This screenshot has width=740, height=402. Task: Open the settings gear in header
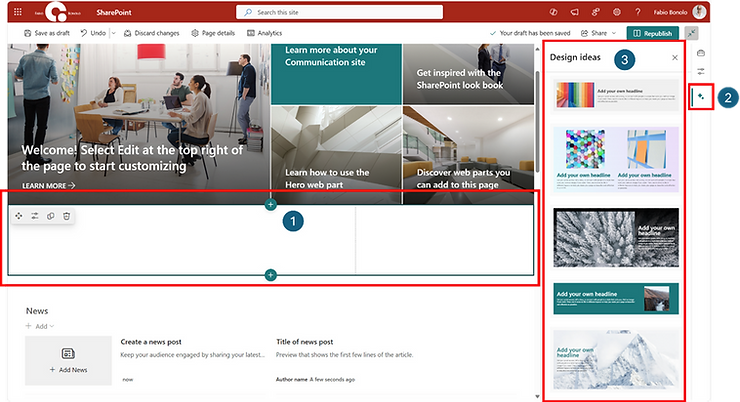point(616,12)
